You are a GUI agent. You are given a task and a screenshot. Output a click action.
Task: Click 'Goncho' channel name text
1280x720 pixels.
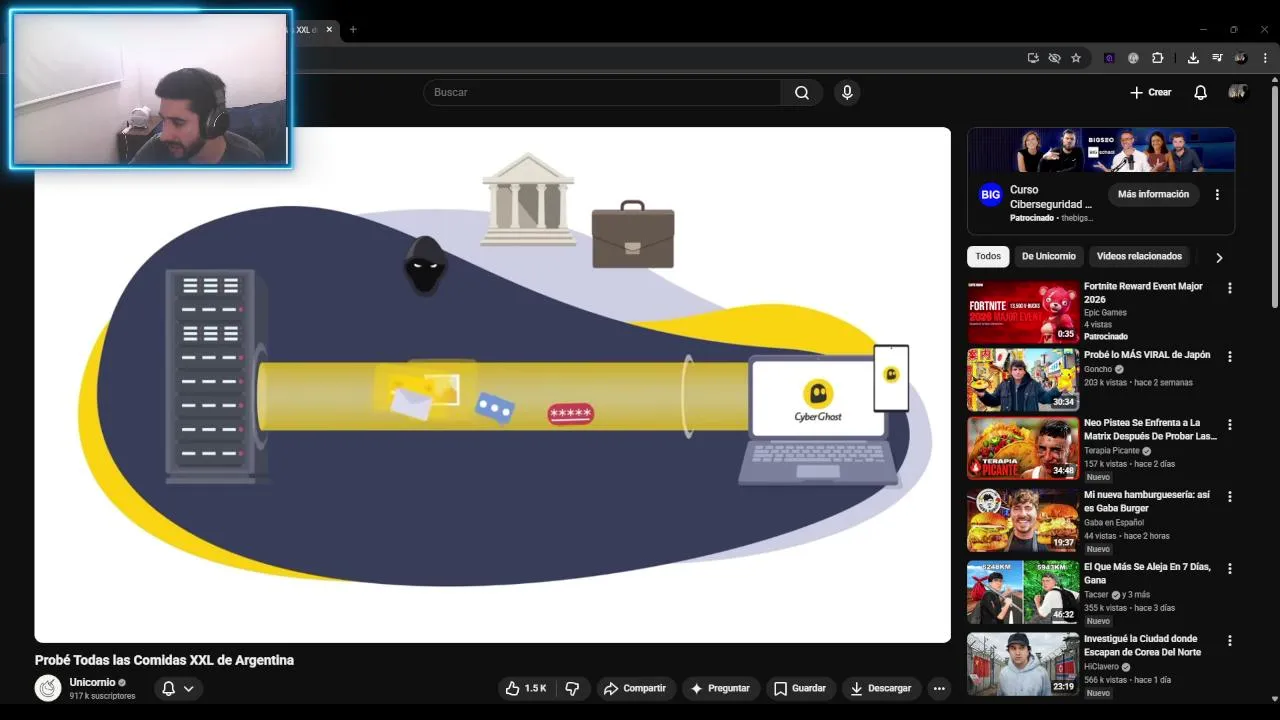(x=1098, y=369)
